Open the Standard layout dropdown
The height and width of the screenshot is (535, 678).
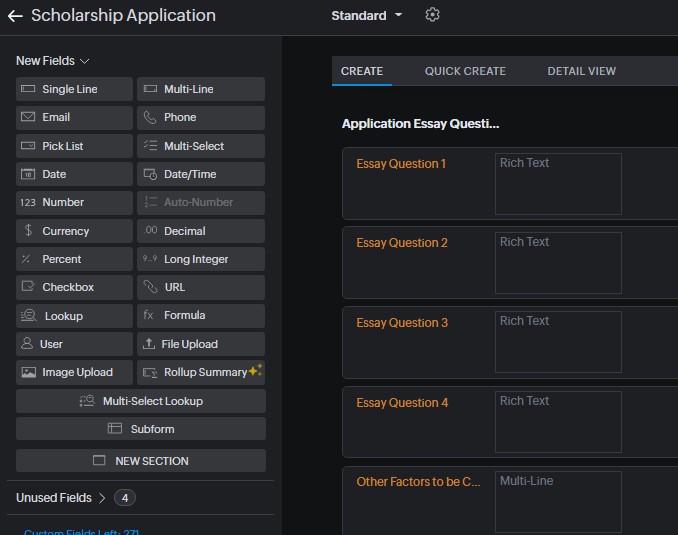point(367,16)
